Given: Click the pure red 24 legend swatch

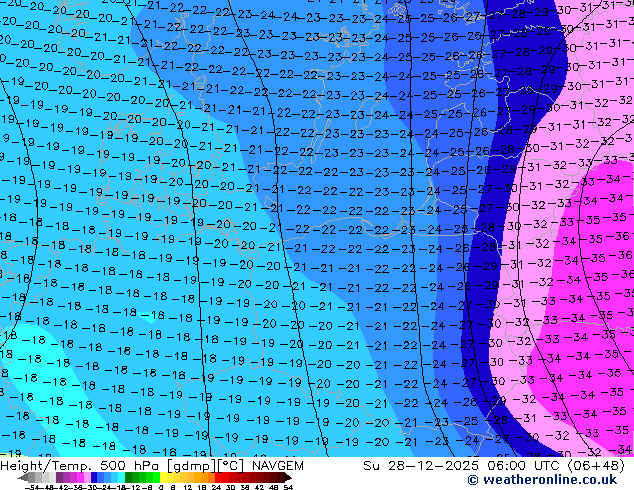Looking at the screenshot, I should tap(218, 478).
